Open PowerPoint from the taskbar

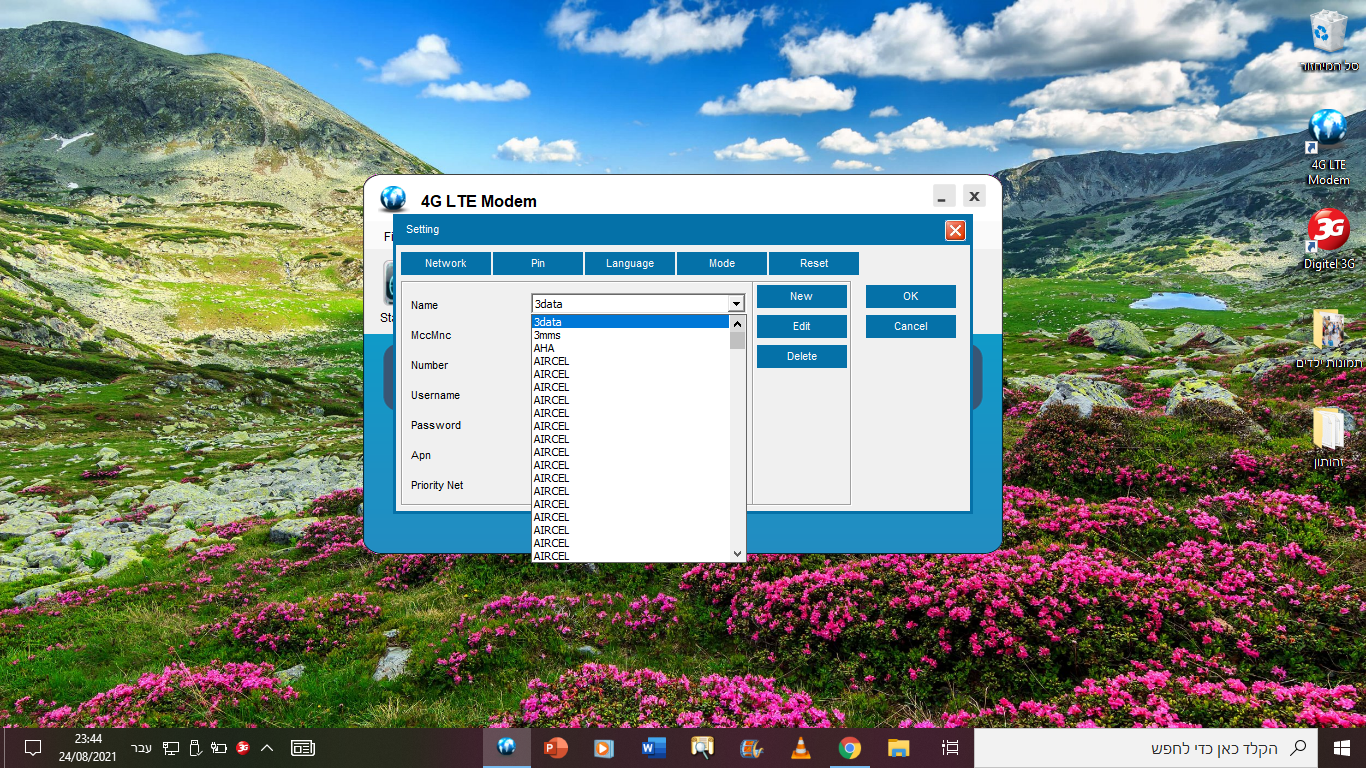[x=555, y=747]
